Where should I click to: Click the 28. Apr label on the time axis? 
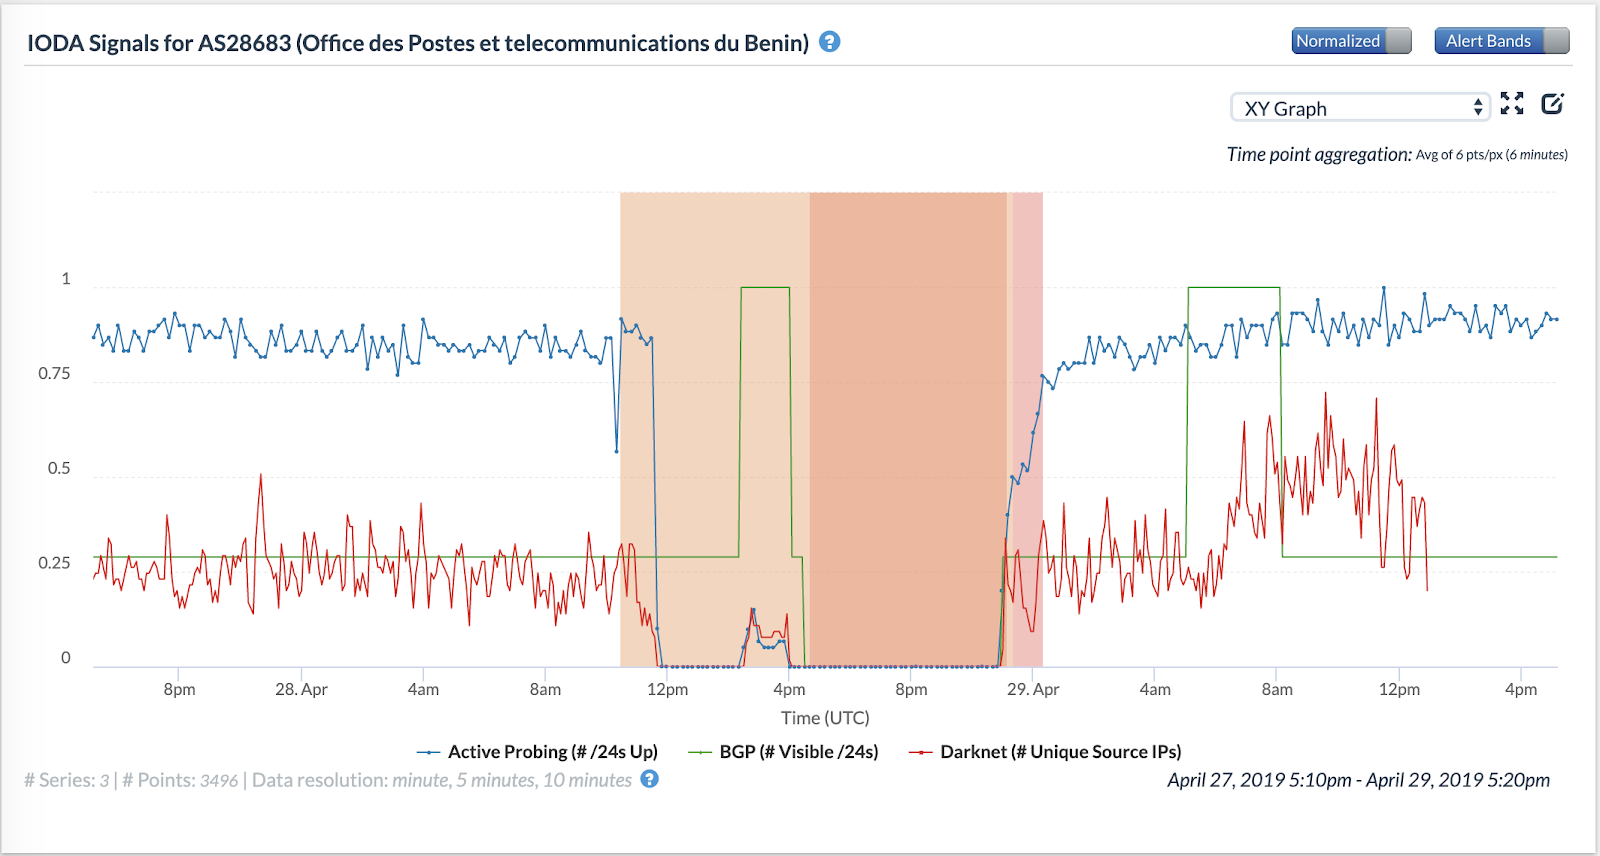tap(301, 689)
